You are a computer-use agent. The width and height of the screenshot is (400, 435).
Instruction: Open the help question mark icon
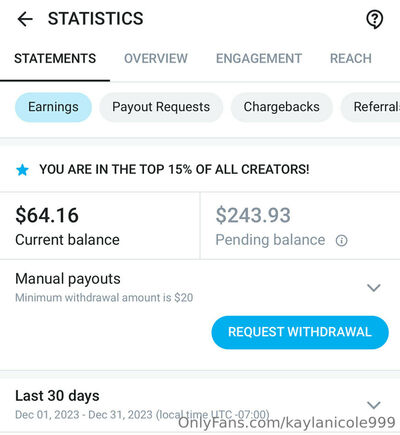click(x=375, y=19)
